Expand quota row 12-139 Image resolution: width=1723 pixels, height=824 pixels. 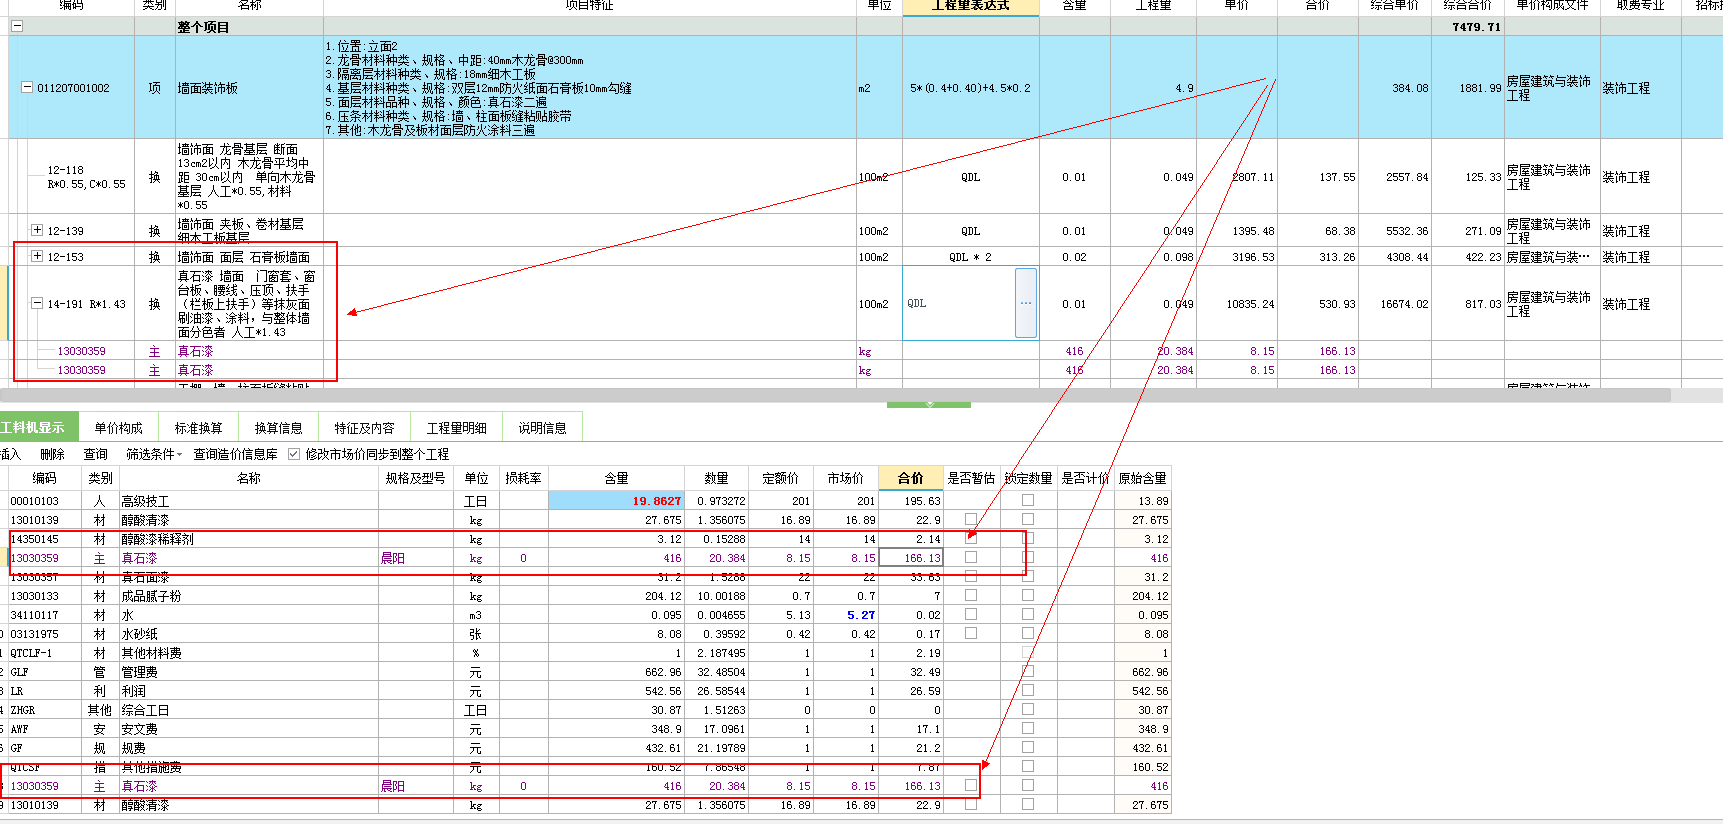[37, 230]
